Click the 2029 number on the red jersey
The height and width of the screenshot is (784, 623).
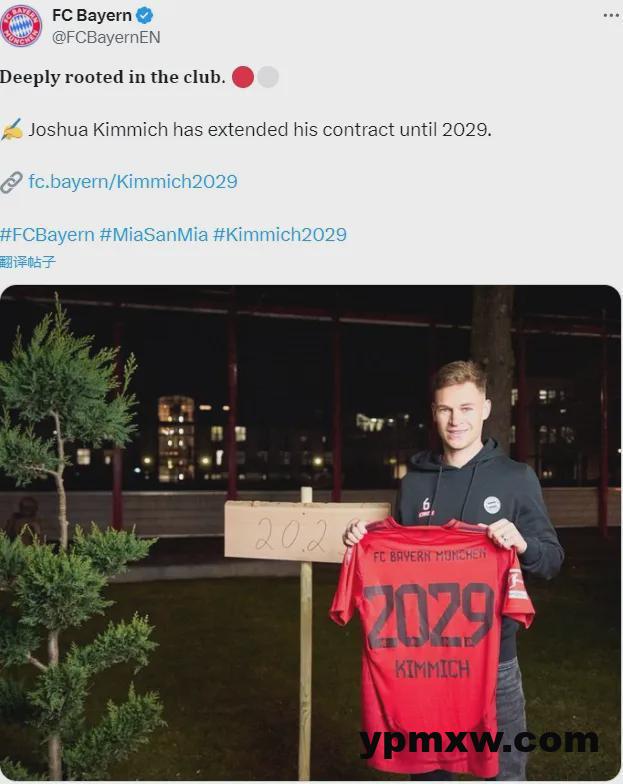[428, 616]
